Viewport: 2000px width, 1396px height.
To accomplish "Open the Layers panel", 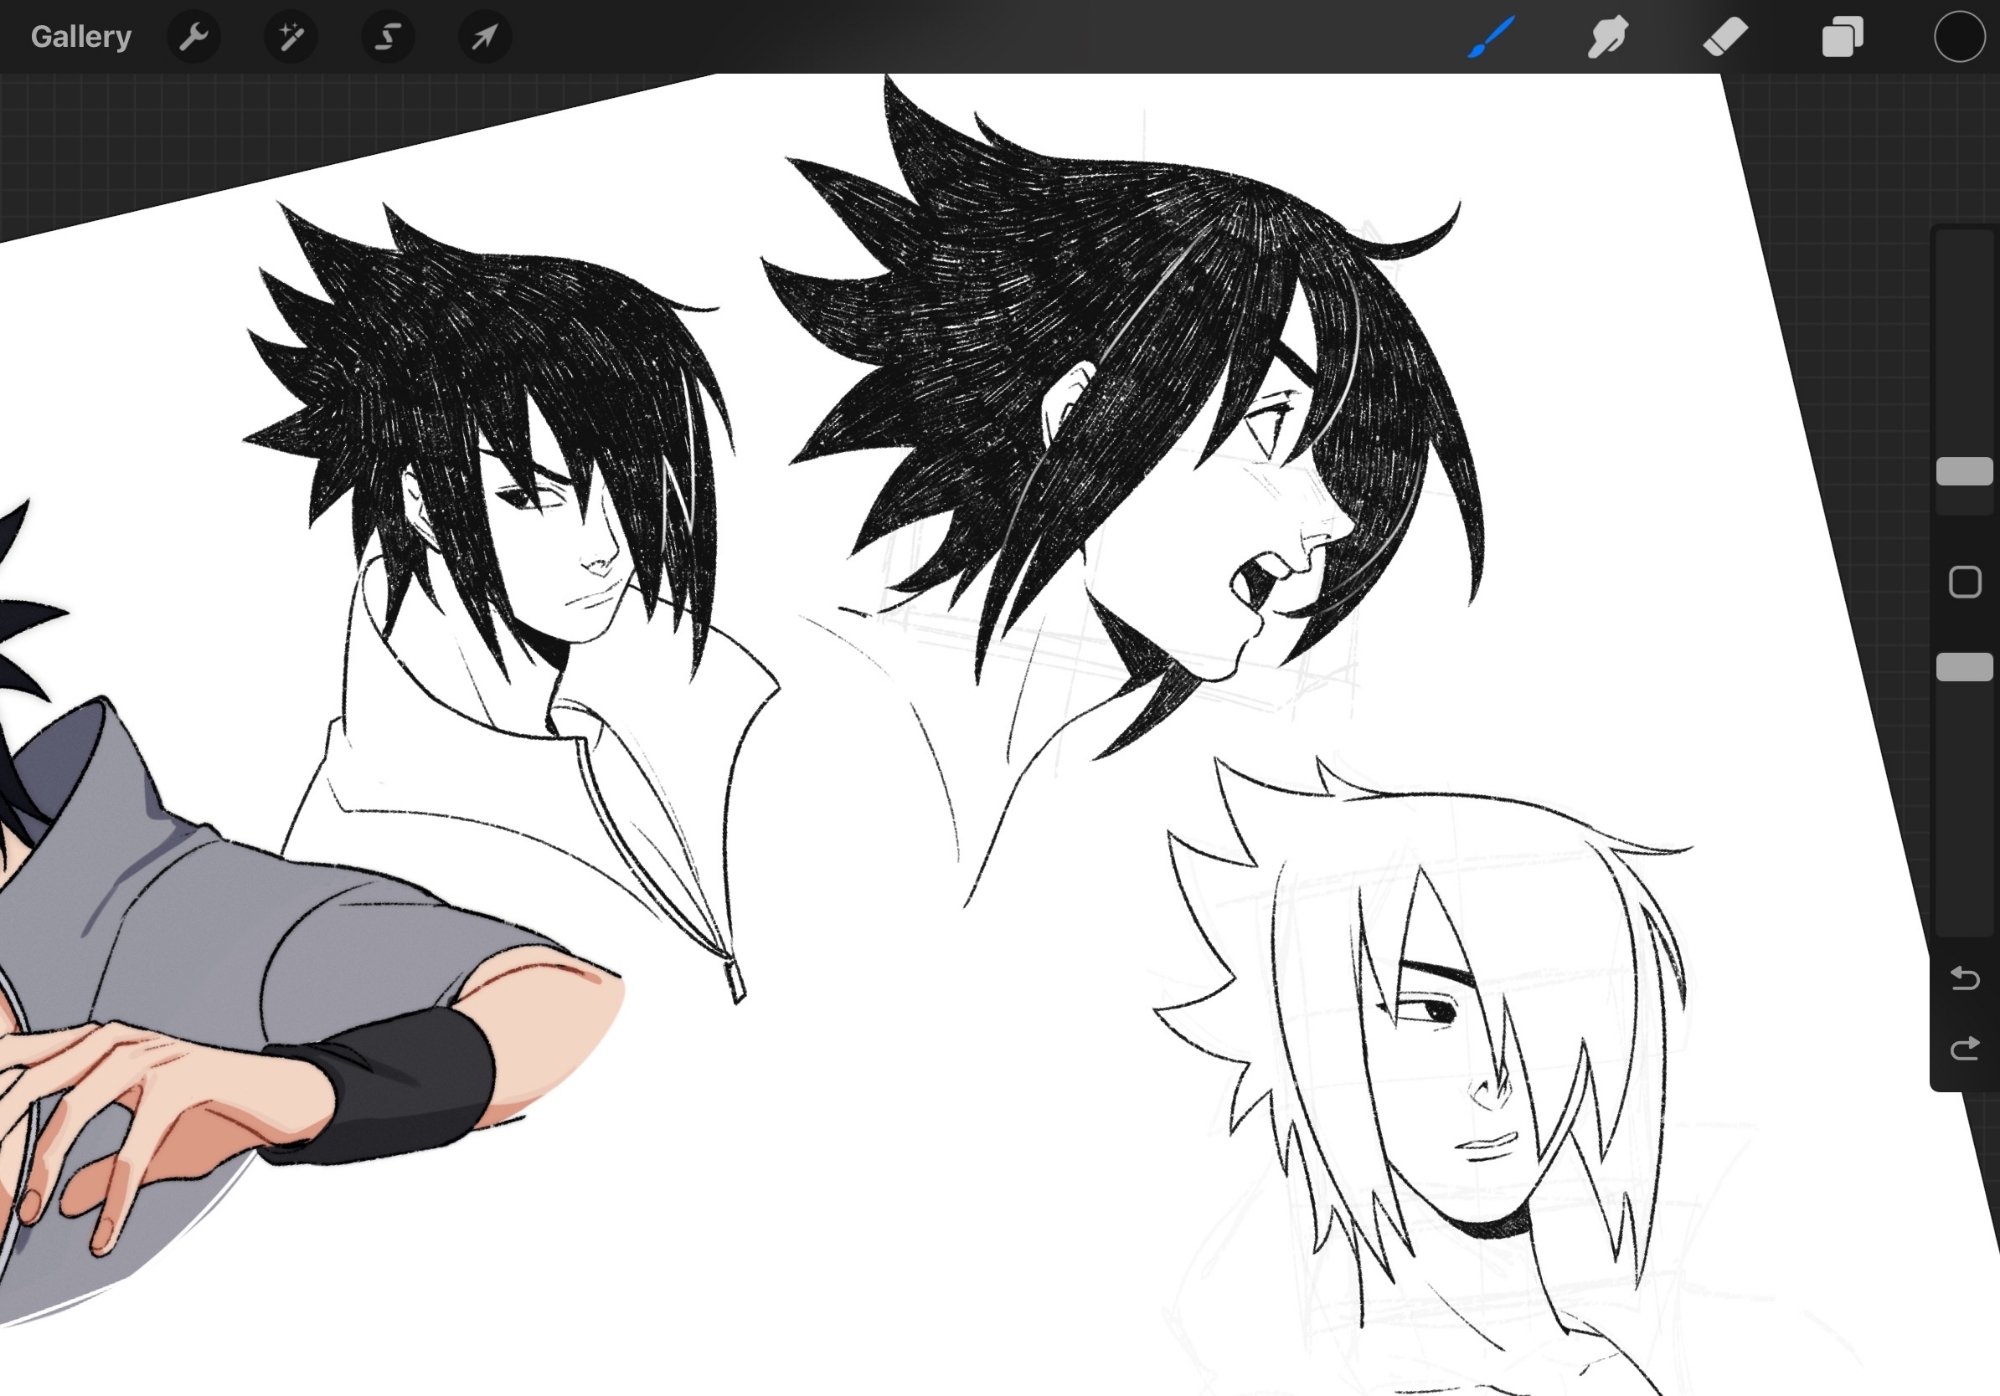I will click(1842, 37).
